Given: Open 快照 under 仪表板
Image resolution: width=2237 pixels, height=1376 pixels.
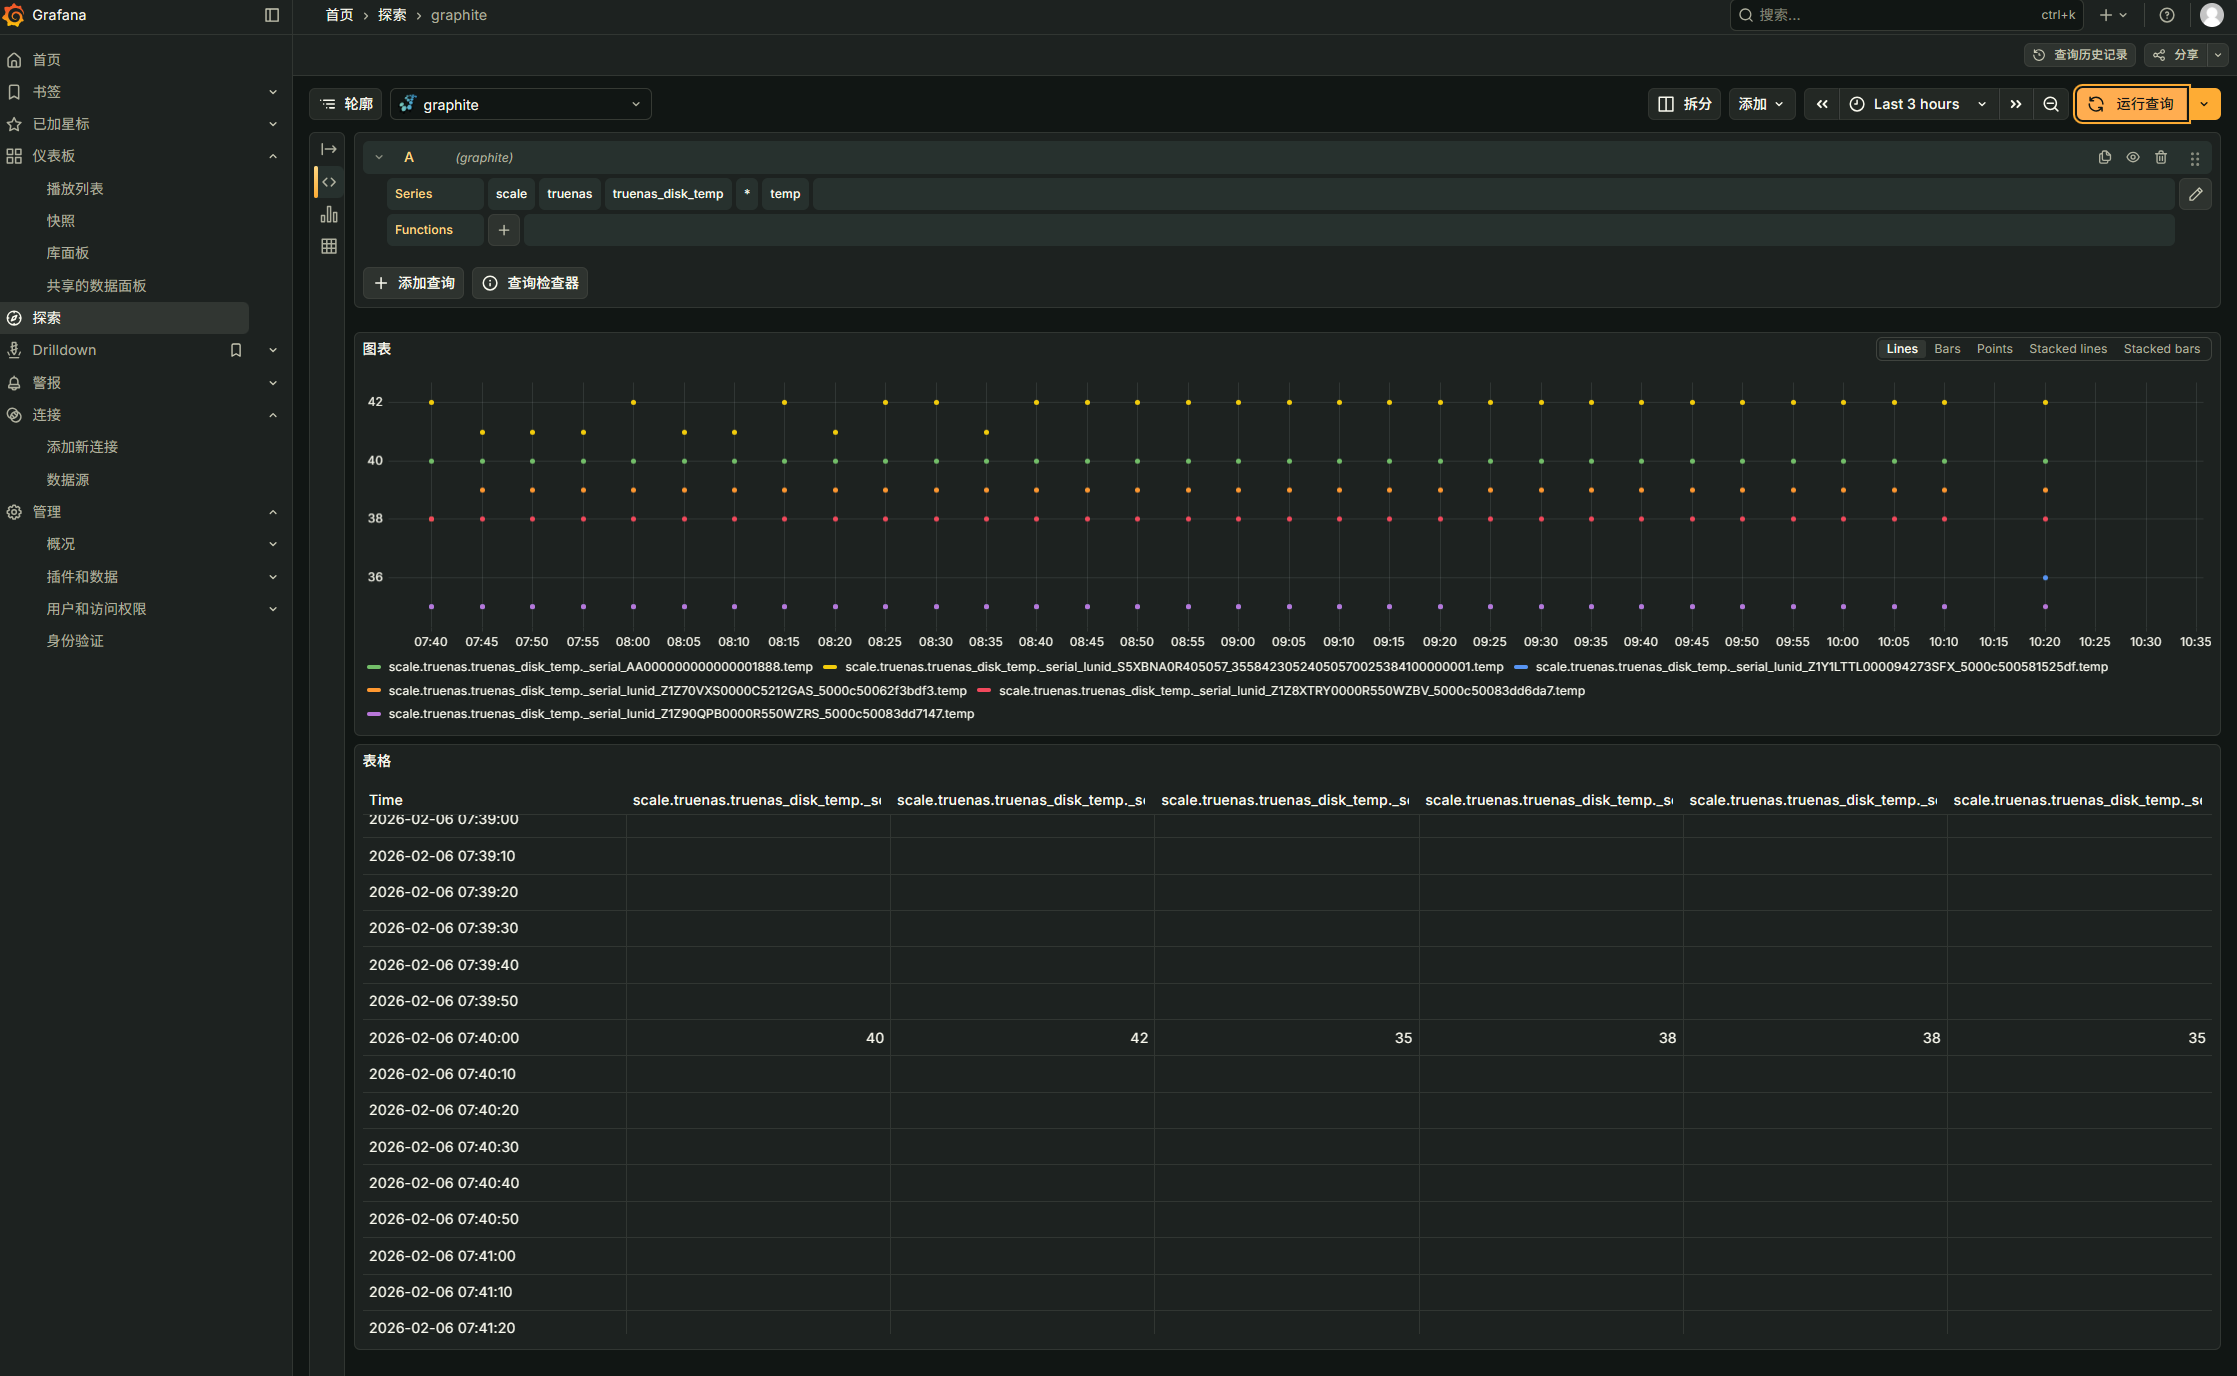Looking at the screenshot, I should 61,221.
